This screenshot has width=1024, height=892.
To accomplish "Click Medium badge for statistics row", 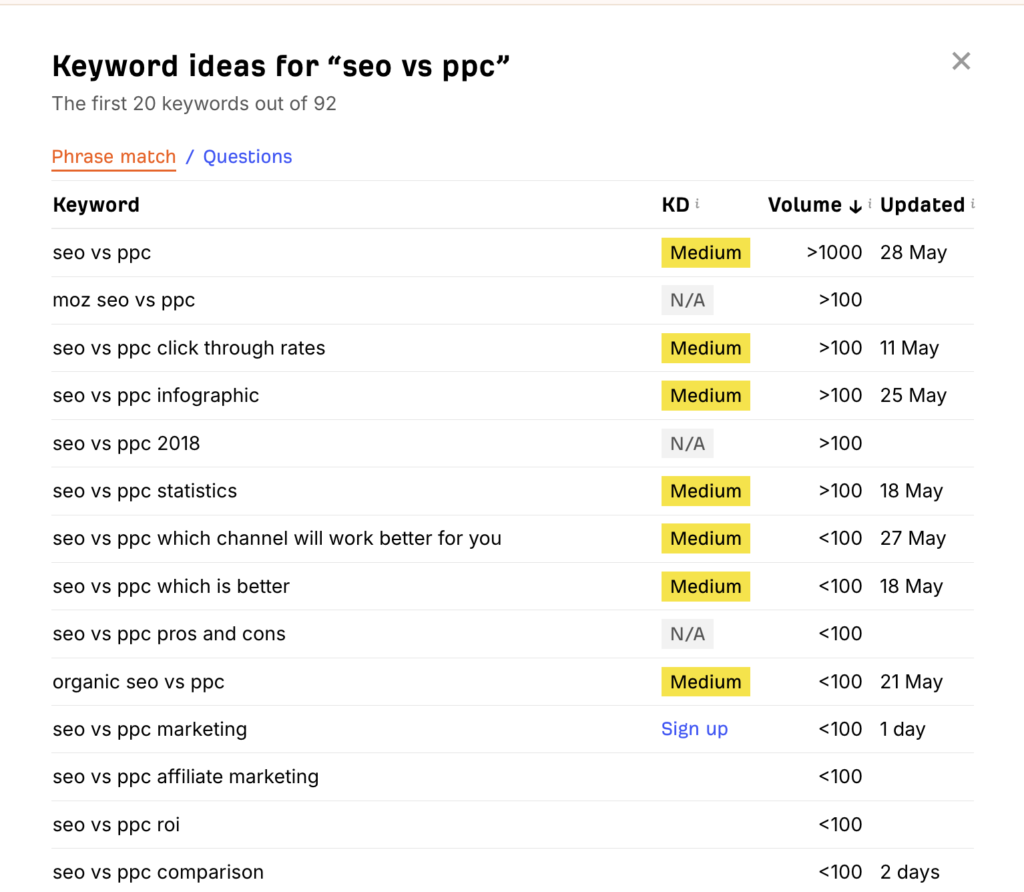I will (x=705, y=491).
